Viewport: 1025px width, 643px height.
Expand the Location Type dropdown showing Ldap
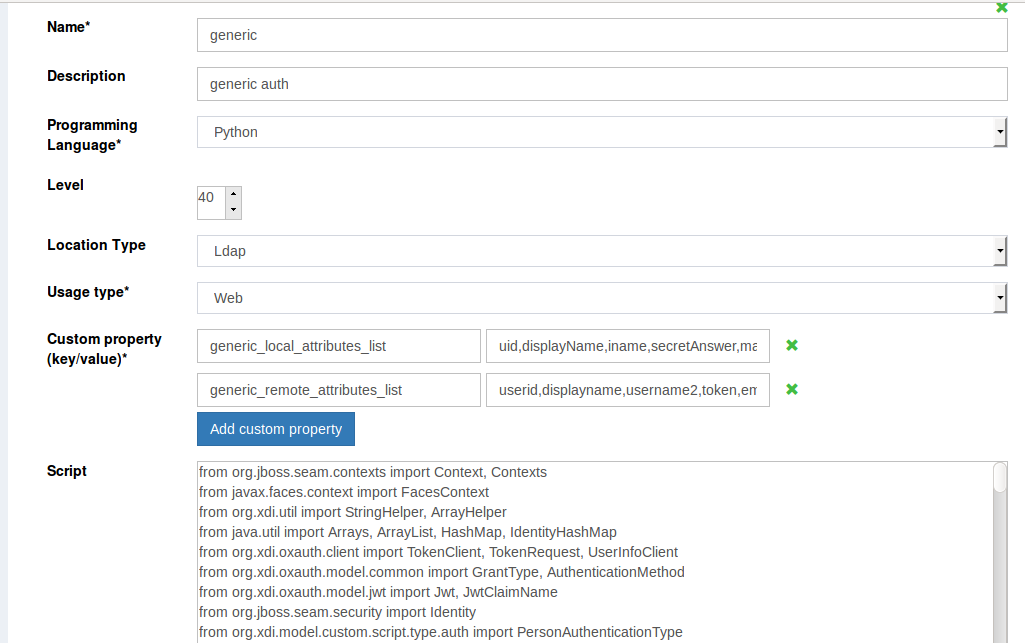click(601, 251)
